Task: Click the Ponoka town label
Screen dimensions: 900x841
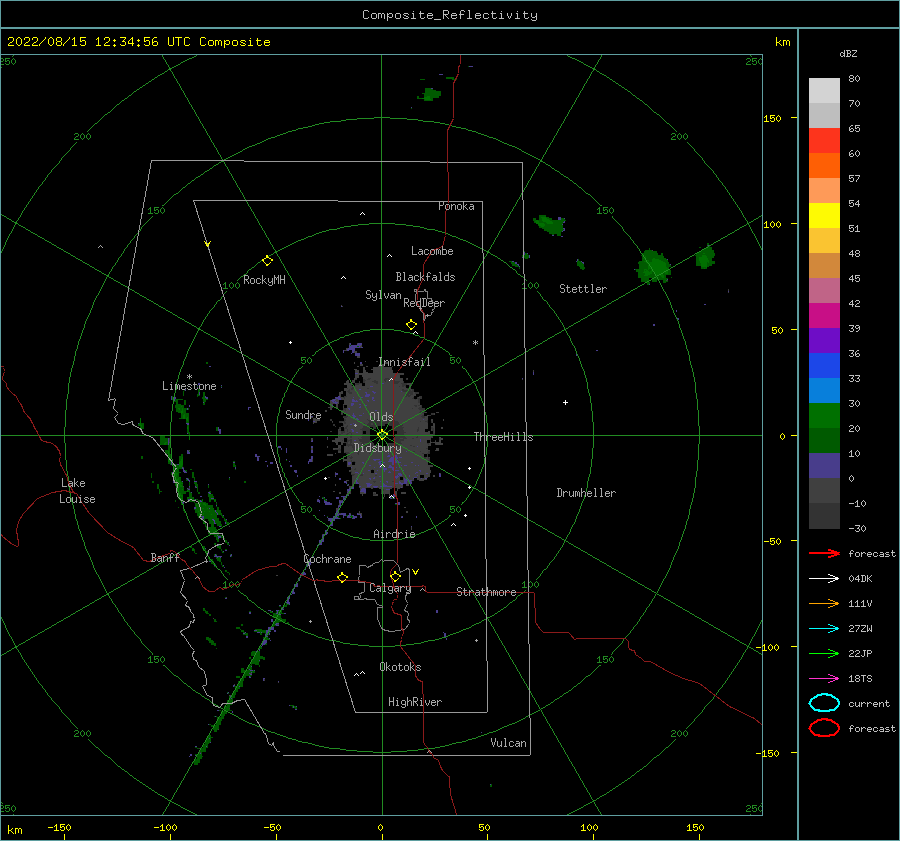Action: pos(456,206)
